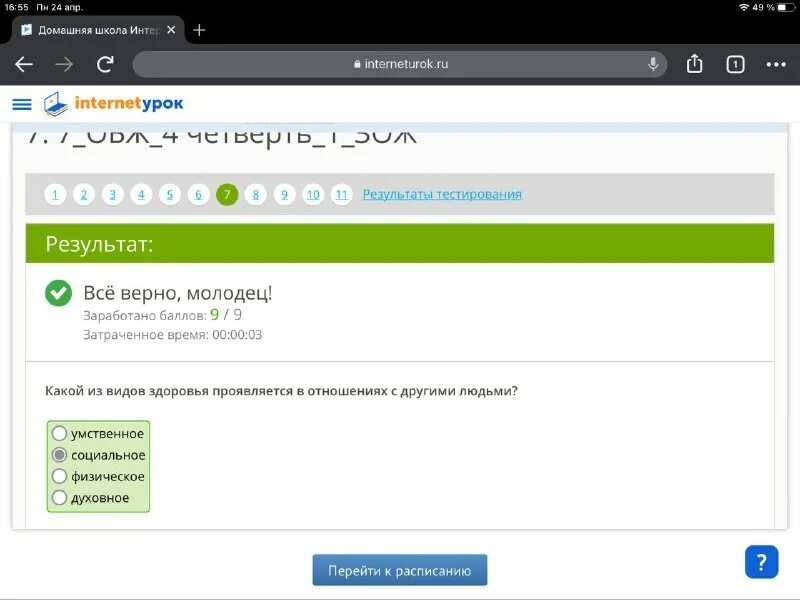
Task: Open the blue help question mark
Action: (760, 563)
